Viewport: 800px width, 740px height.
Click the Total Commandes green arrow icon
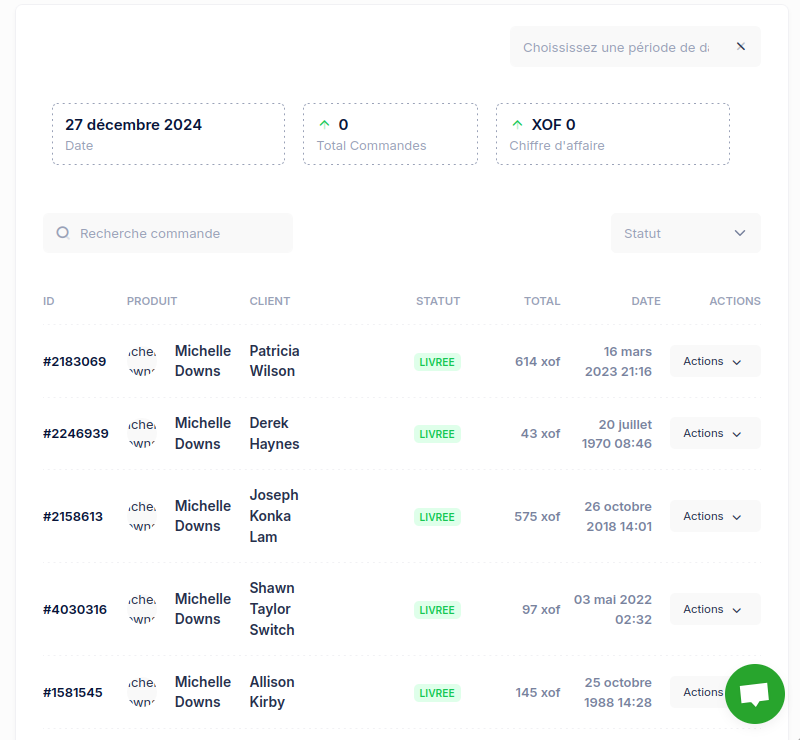tap(323, 125)
